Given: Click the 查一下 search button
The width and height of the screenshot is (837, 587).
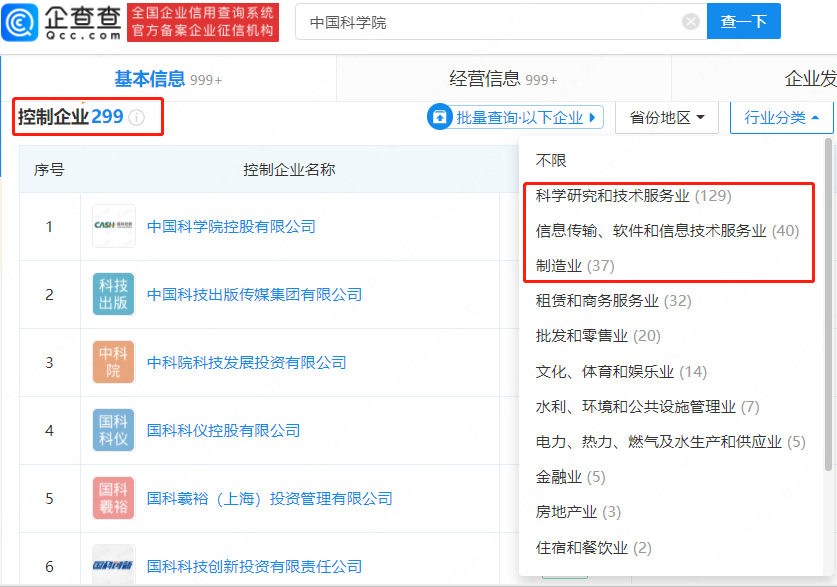Looking at the screenshot, I should pos(744,21).
